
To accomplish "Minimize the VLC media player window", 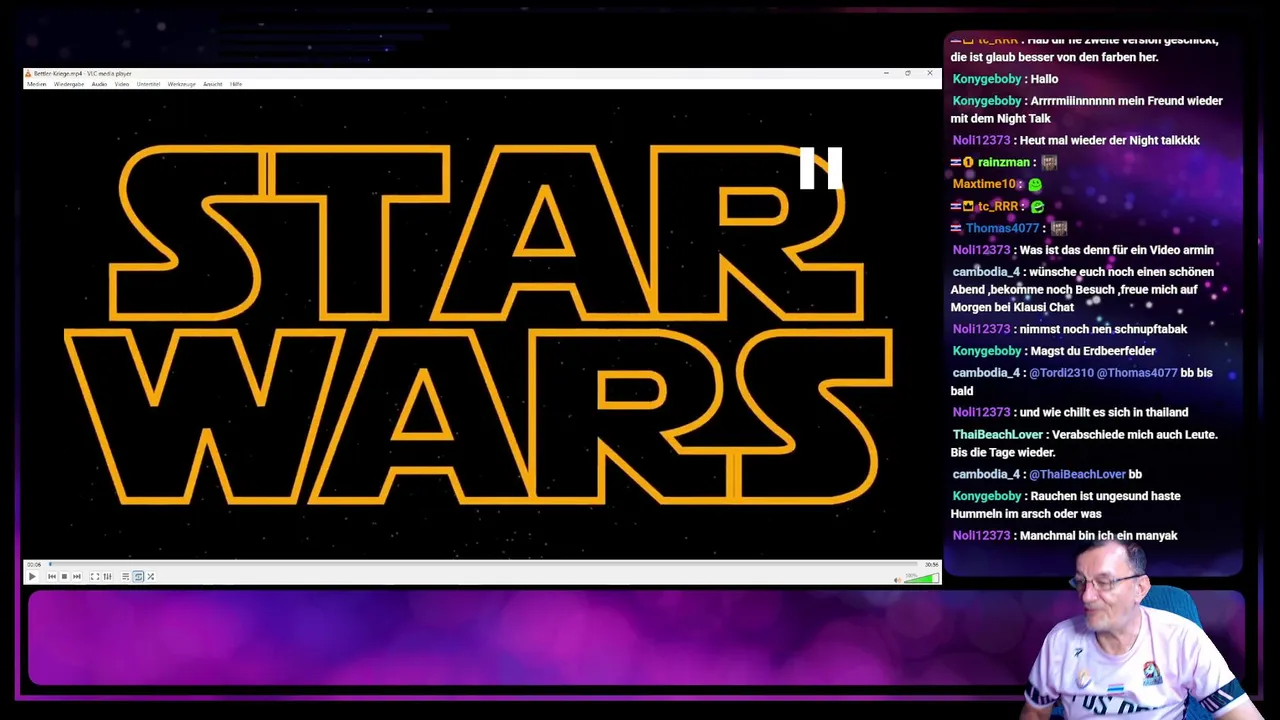I will point(886,73).
